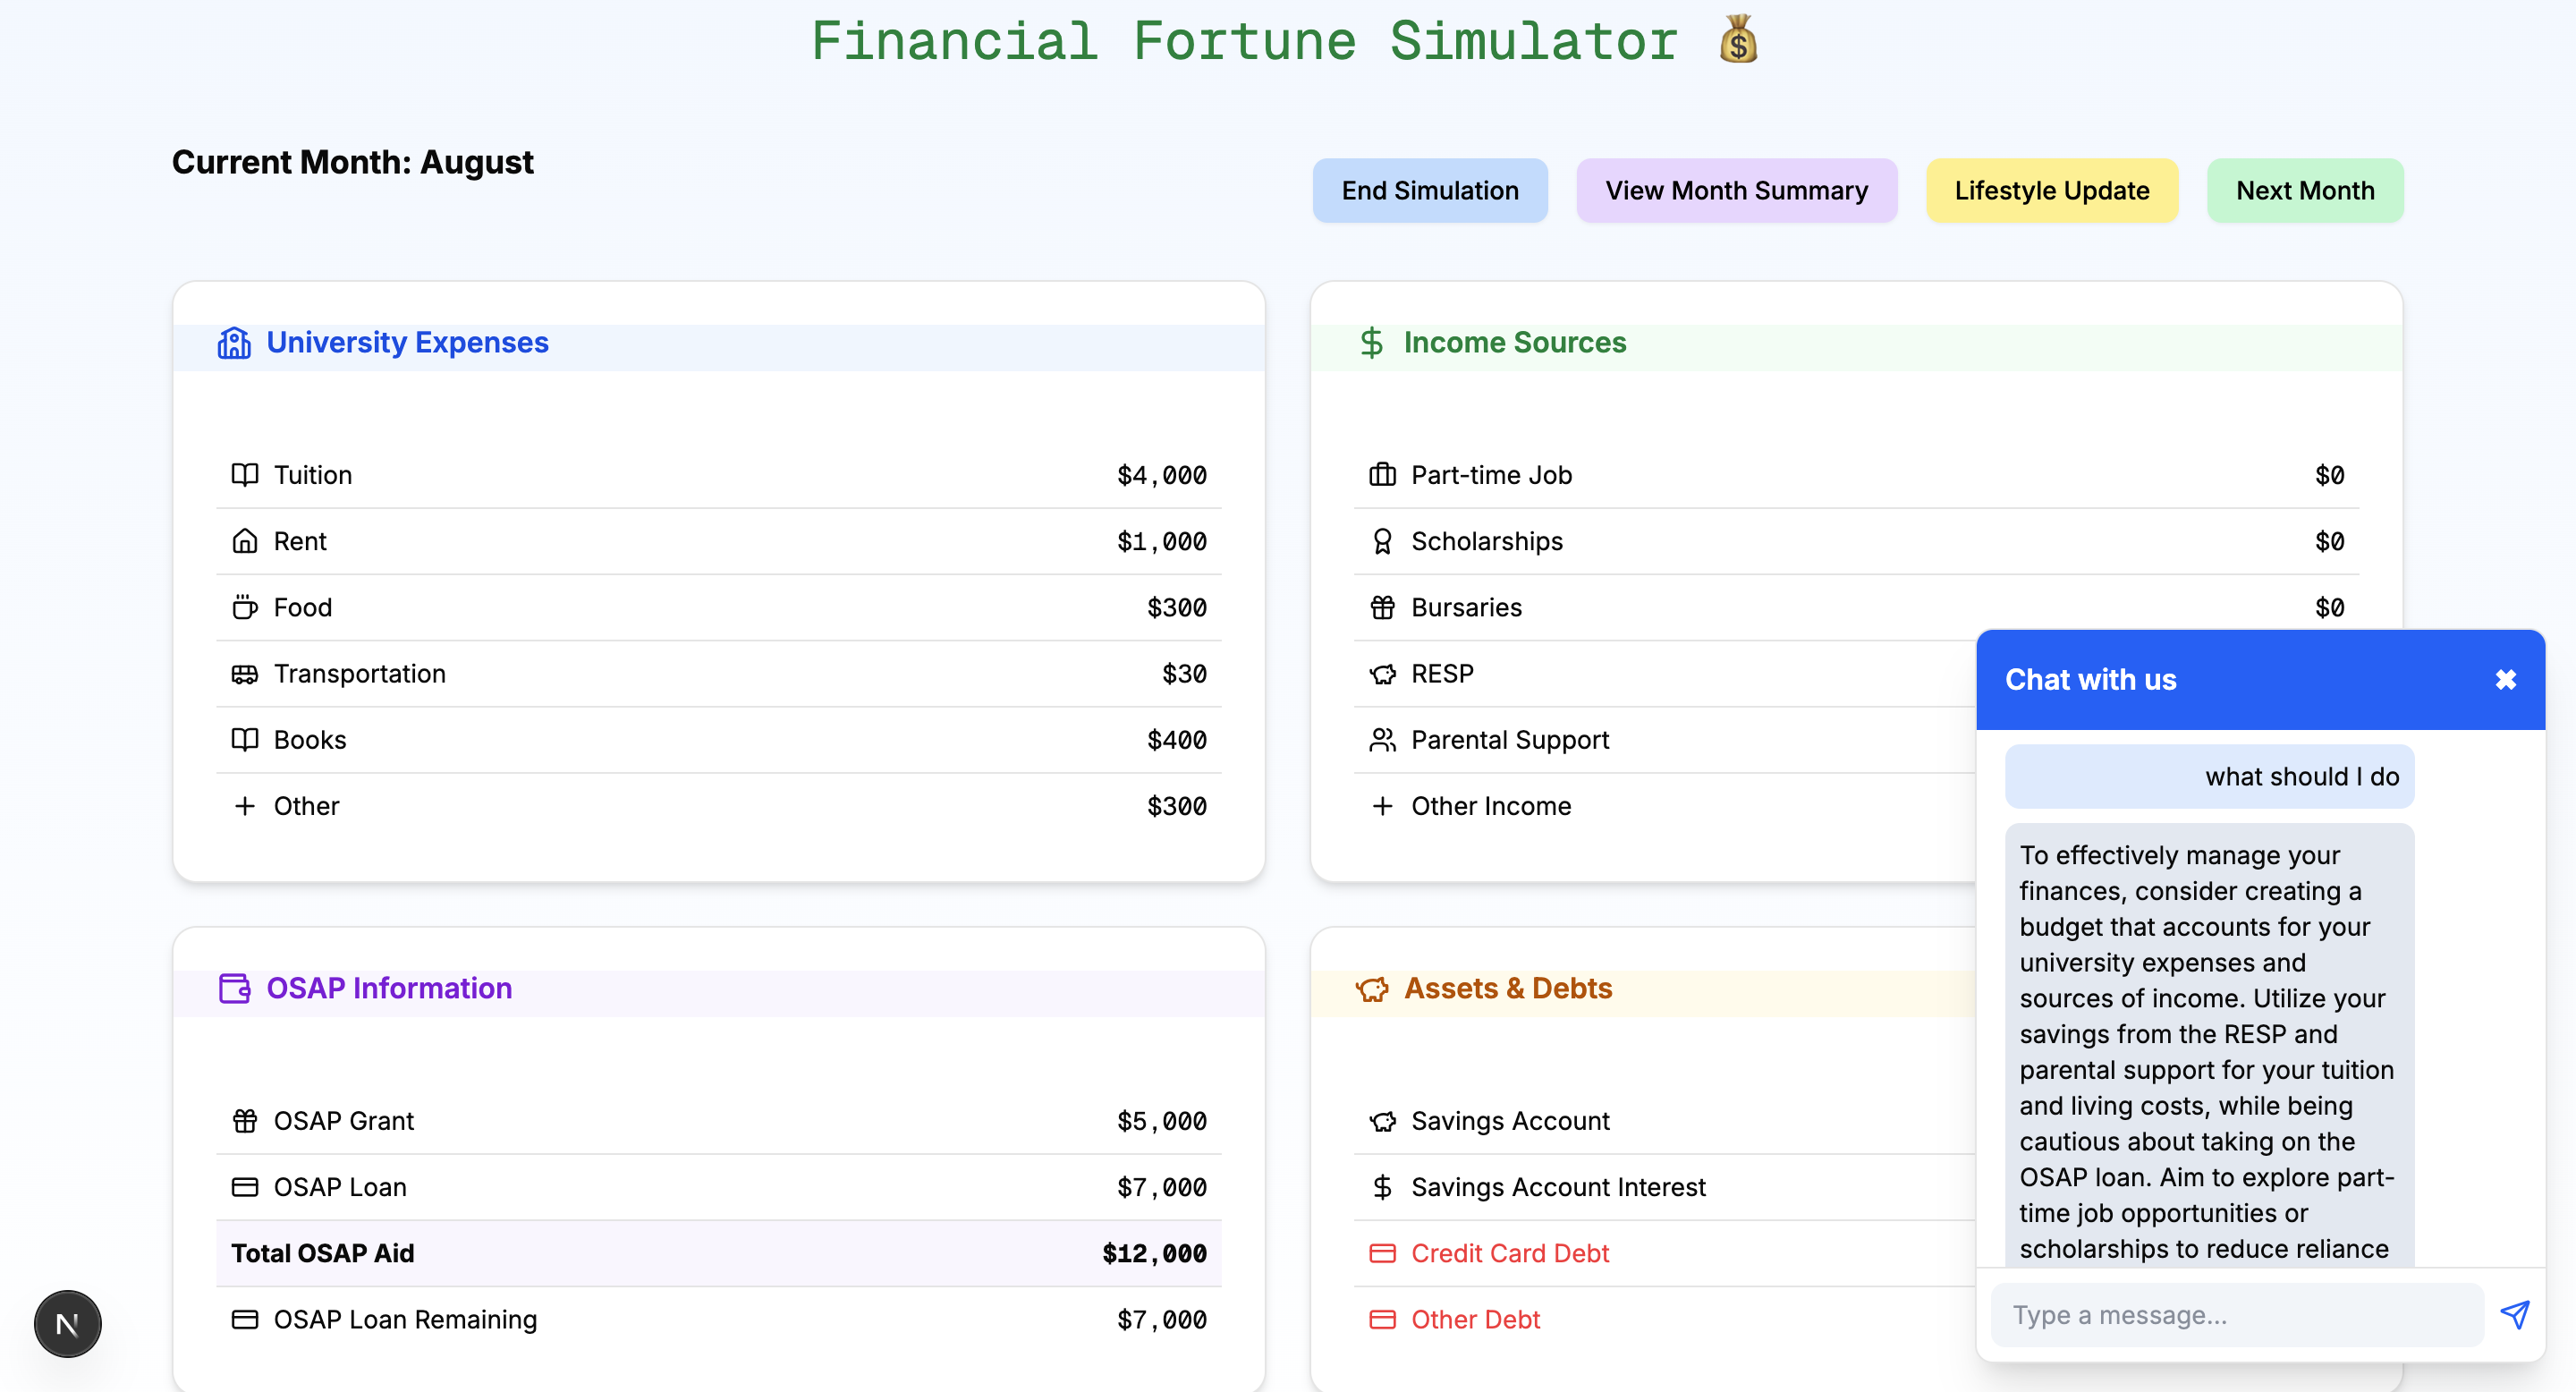The image size is (2576, 1392).
Task: Click the send message paper plane icon
Action: click(2515, 1314)
